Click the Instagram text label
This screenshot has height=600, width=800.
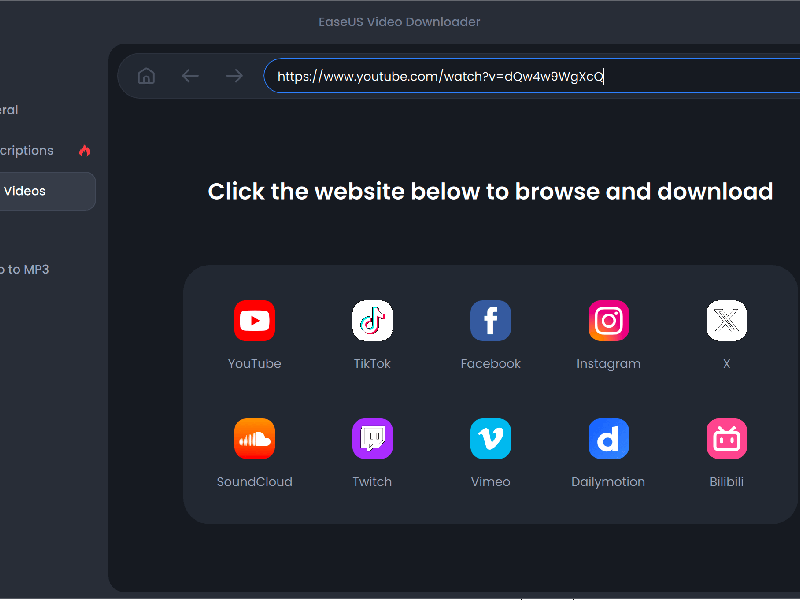point(608,364)
